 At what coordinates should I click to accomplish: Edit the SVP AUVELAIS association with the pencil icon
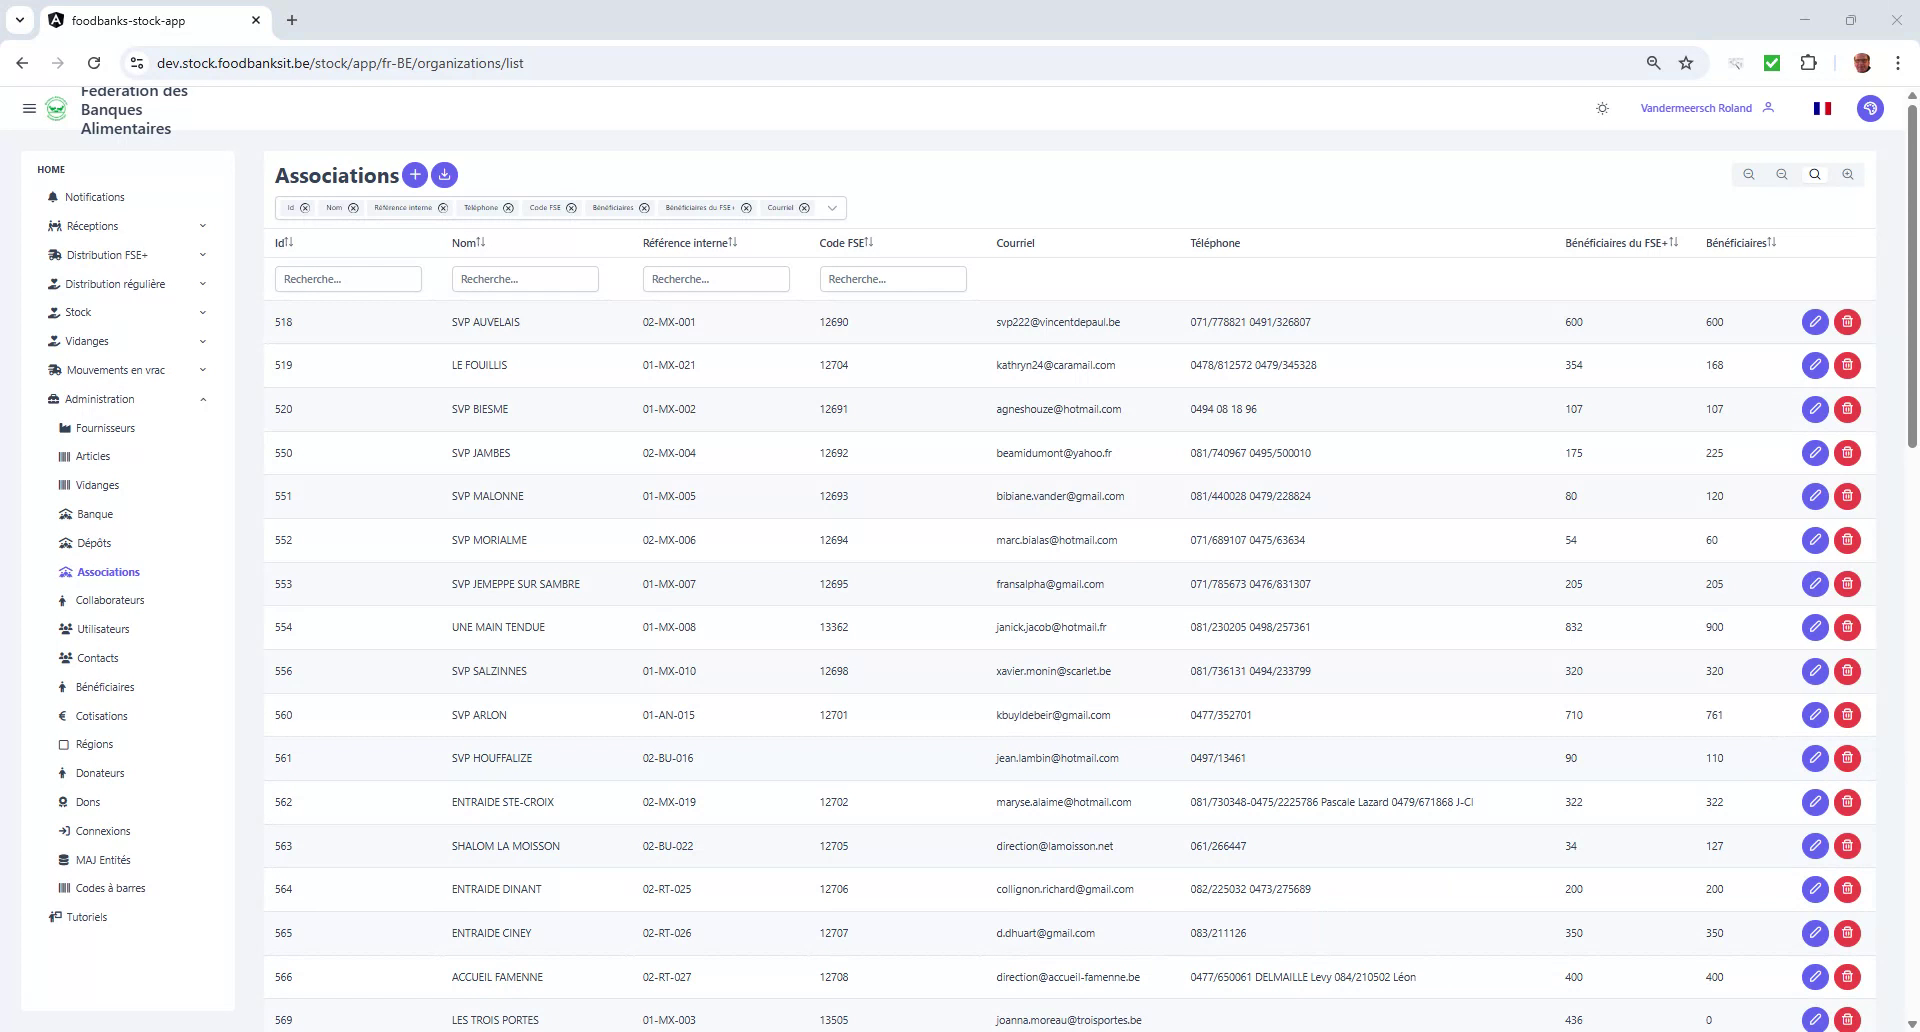coord(1815,322)
